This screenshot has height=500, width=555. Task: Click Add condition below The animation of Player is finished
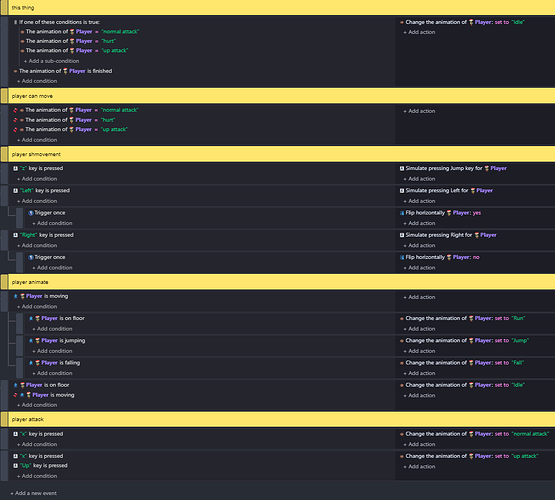(37, 81)
